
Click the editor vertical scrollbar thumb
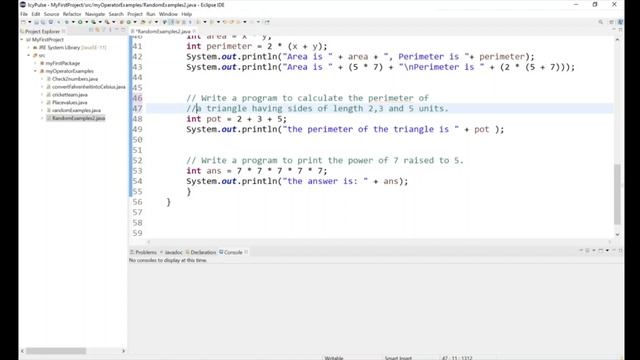[617, 194]
